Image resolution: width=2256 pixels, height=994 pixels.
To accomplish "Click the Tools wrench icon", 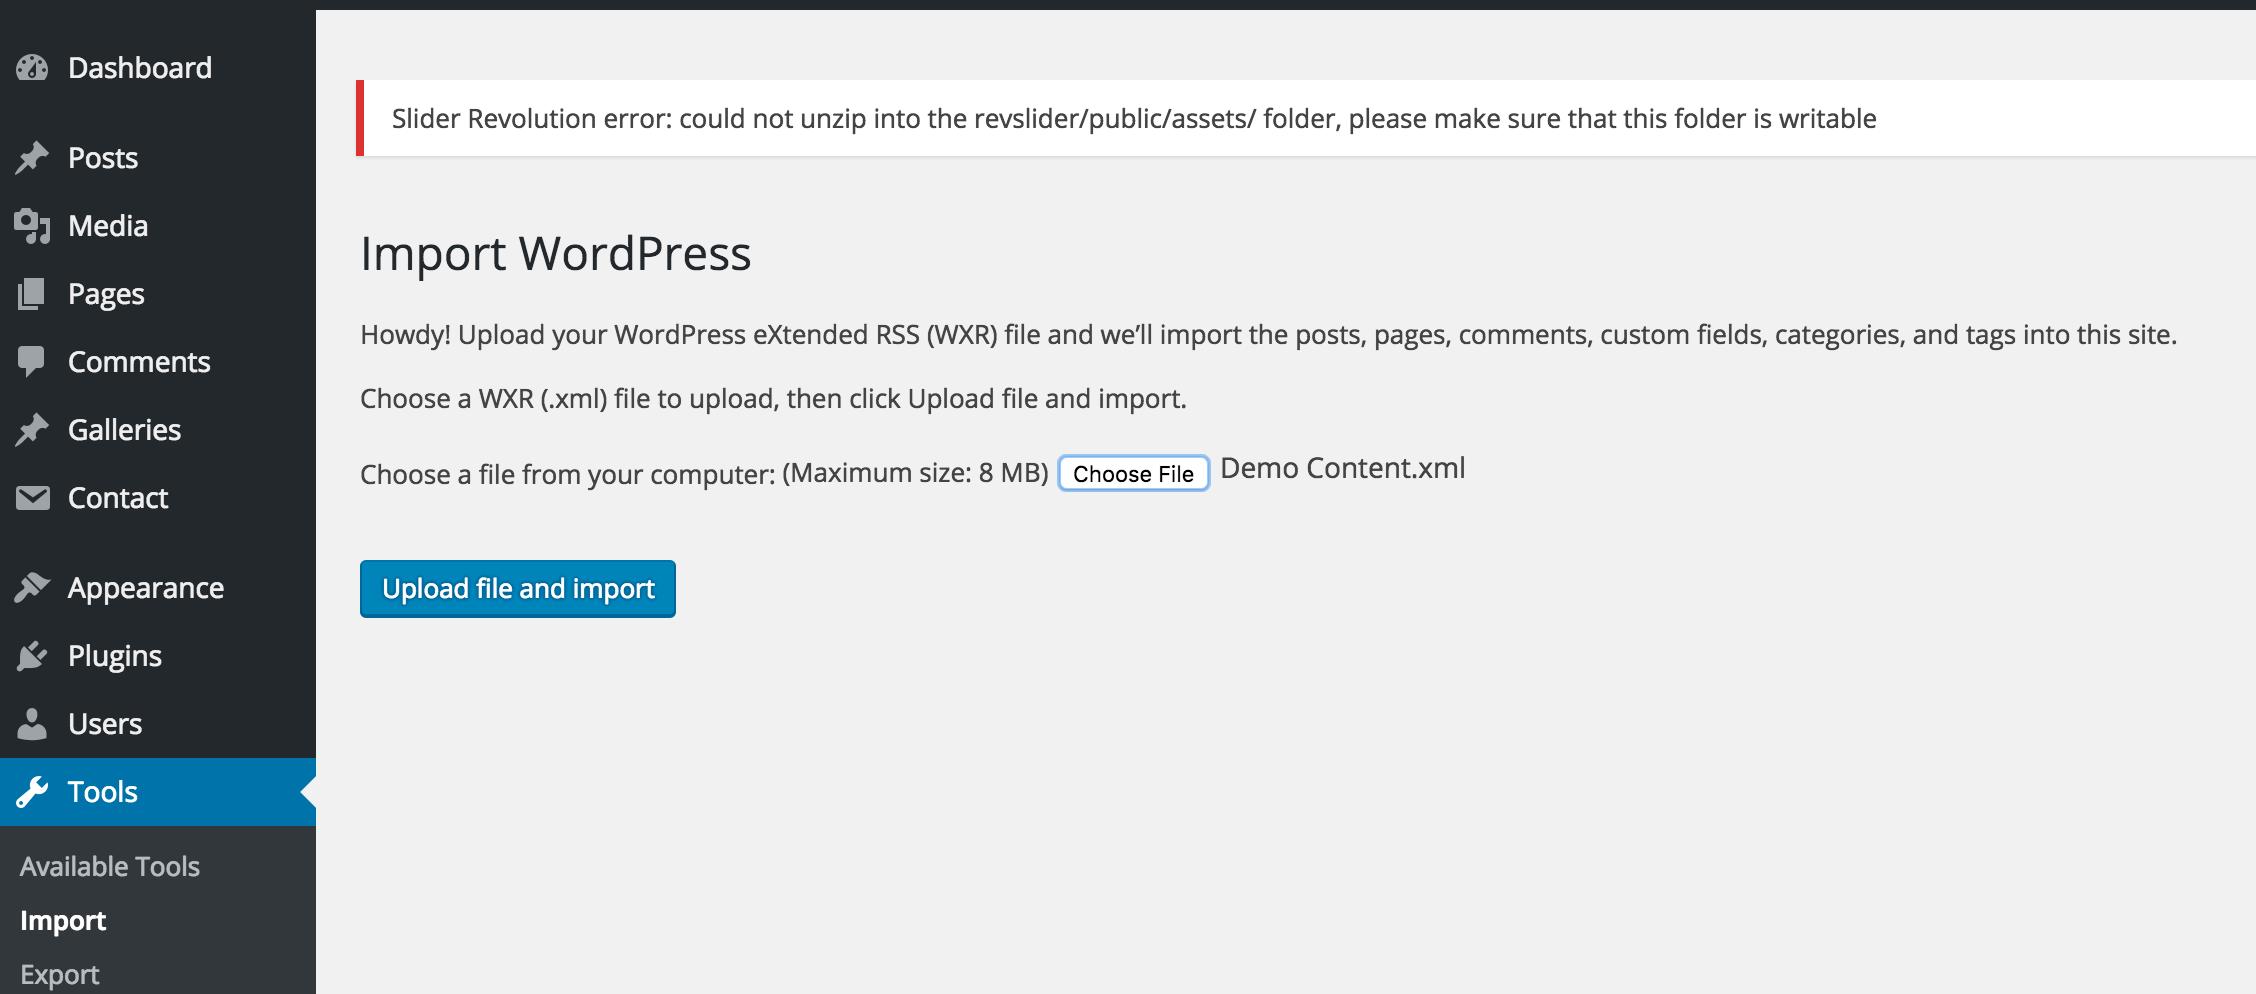I will tap(33, 791).
